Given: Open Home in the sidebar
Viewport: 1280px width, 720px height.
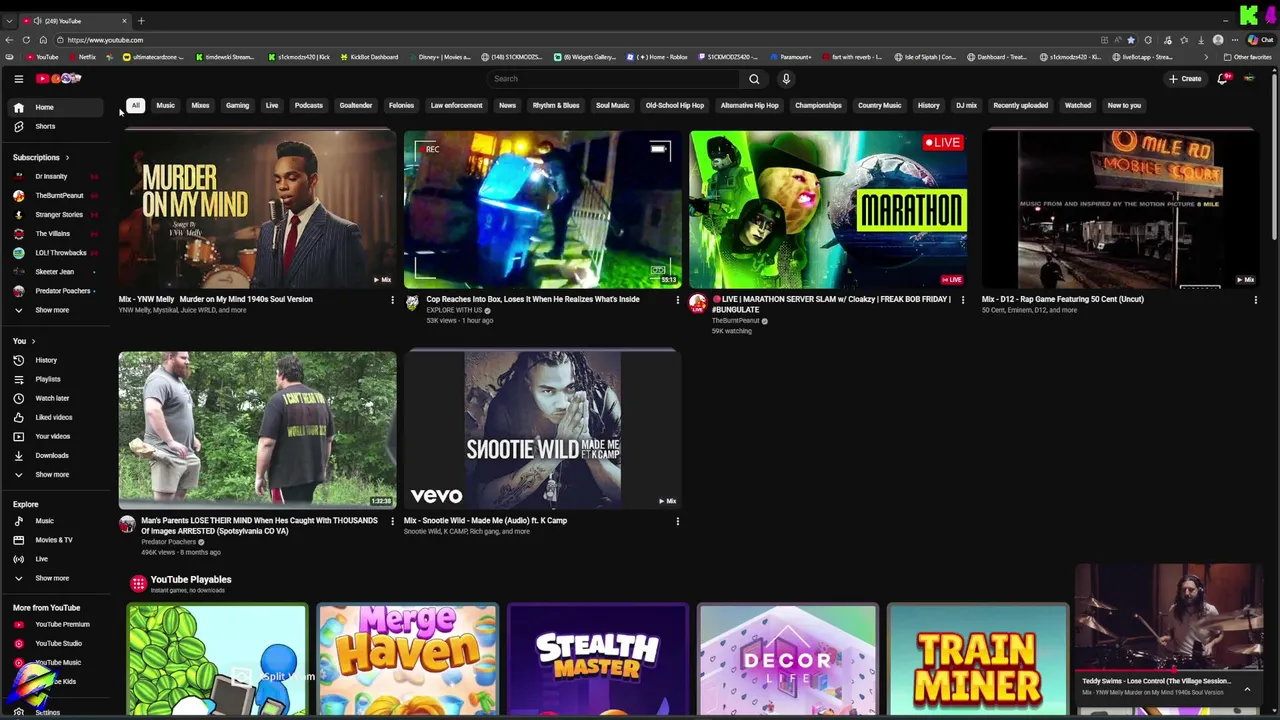Looking at the screenshot, I should (56, 107).
